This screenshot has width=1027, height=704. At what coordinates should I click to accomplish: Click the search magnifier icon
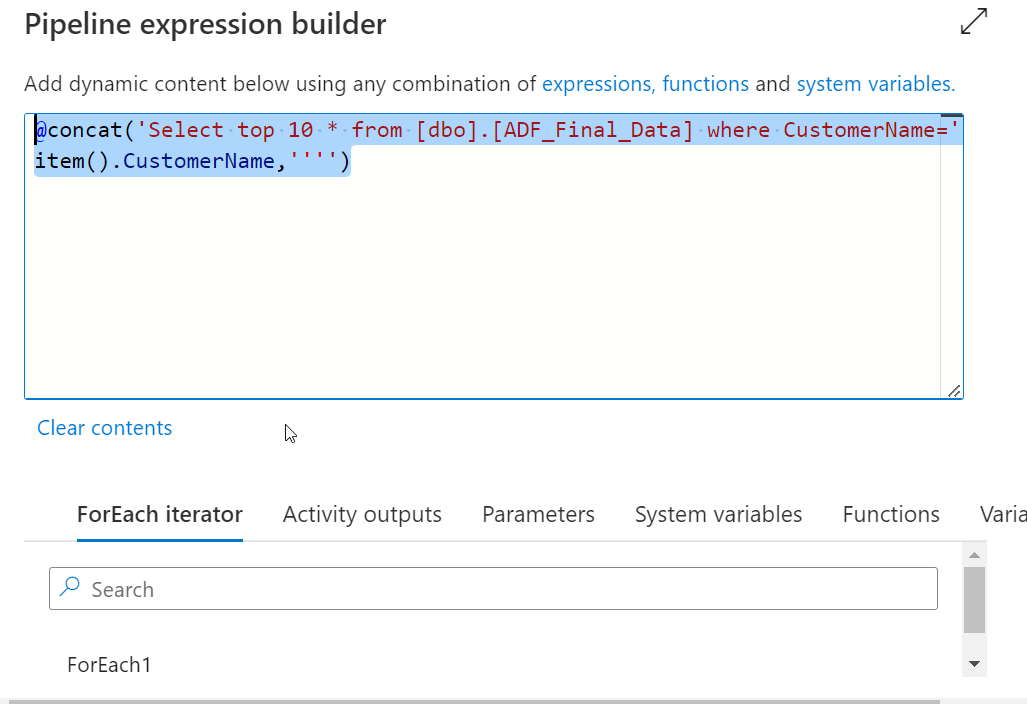pyautogui.click(x=69, y=587)
